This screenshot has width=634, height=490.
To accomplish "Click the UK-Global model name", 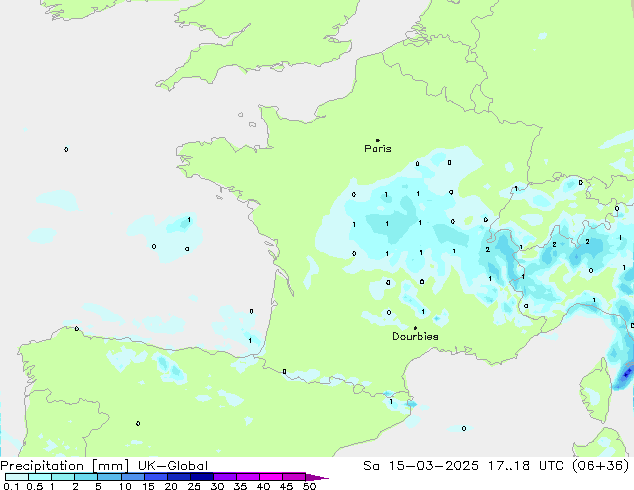I will point(173,466).
